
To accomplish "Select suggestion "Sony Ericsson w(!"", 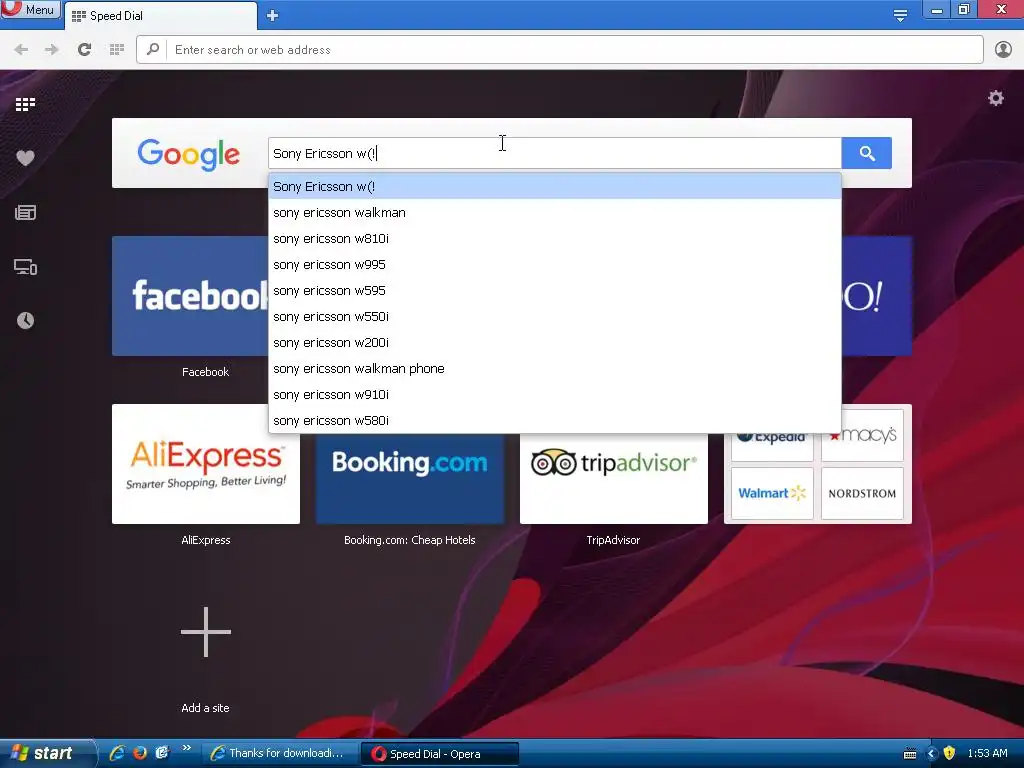I will coord(554,187).
